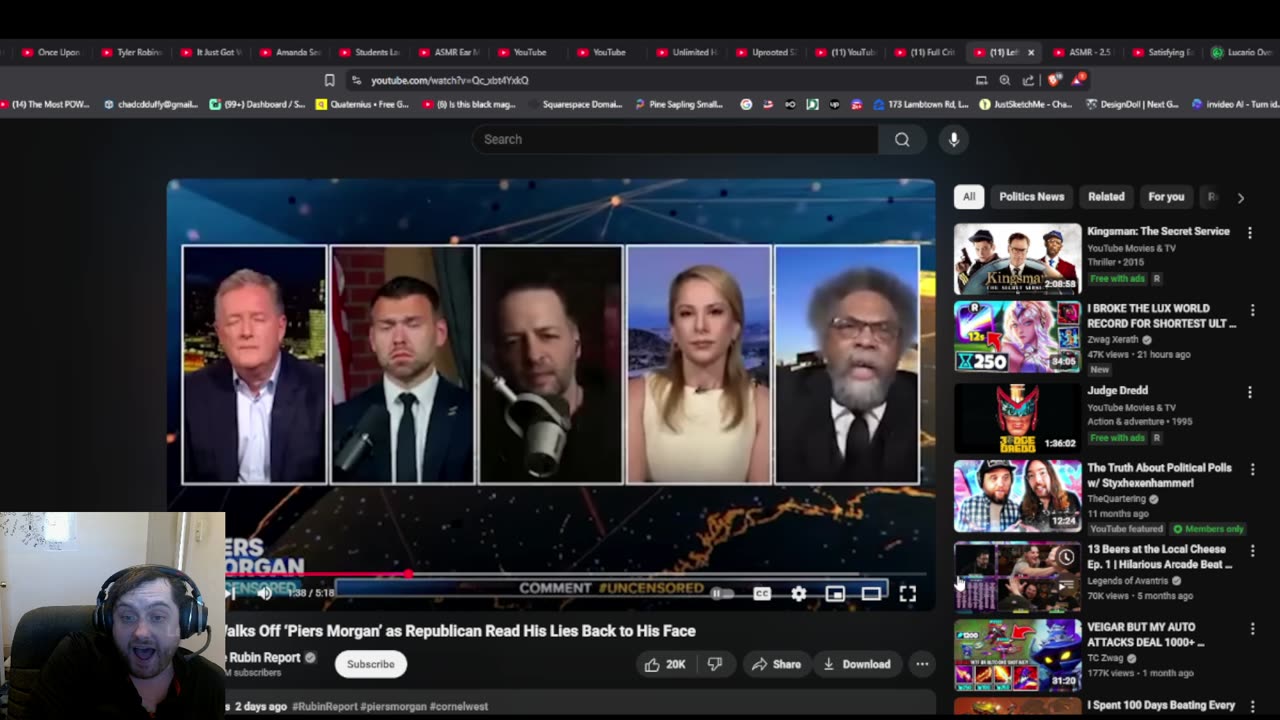
Task: Open picture-in-picture icon in address bar
Action: pos(981,80)
